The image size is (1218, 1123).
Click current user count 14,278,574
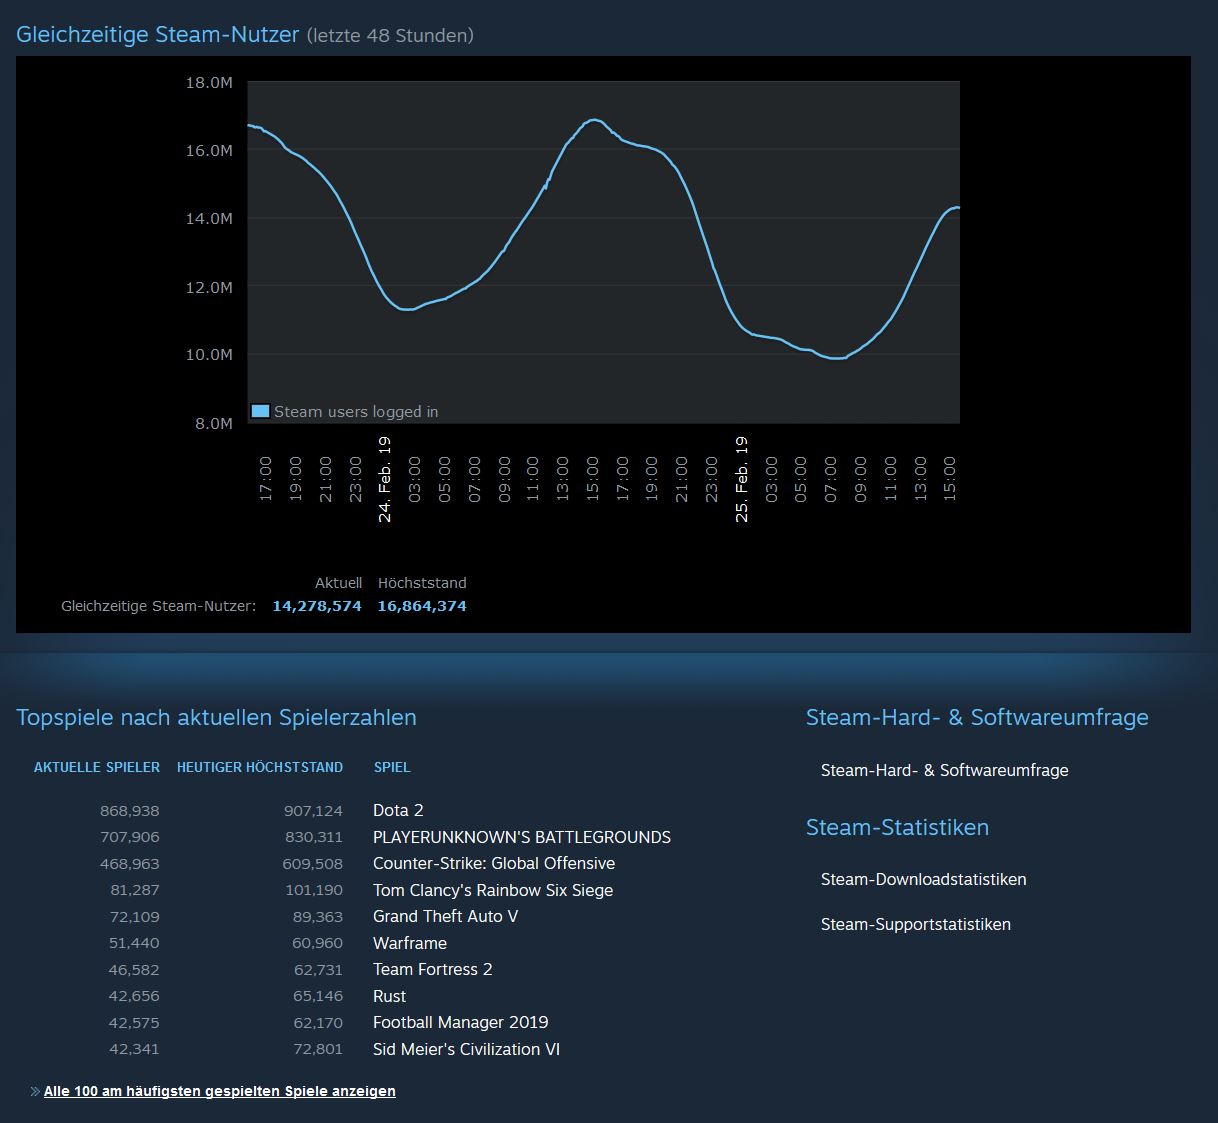coord(317,606)
